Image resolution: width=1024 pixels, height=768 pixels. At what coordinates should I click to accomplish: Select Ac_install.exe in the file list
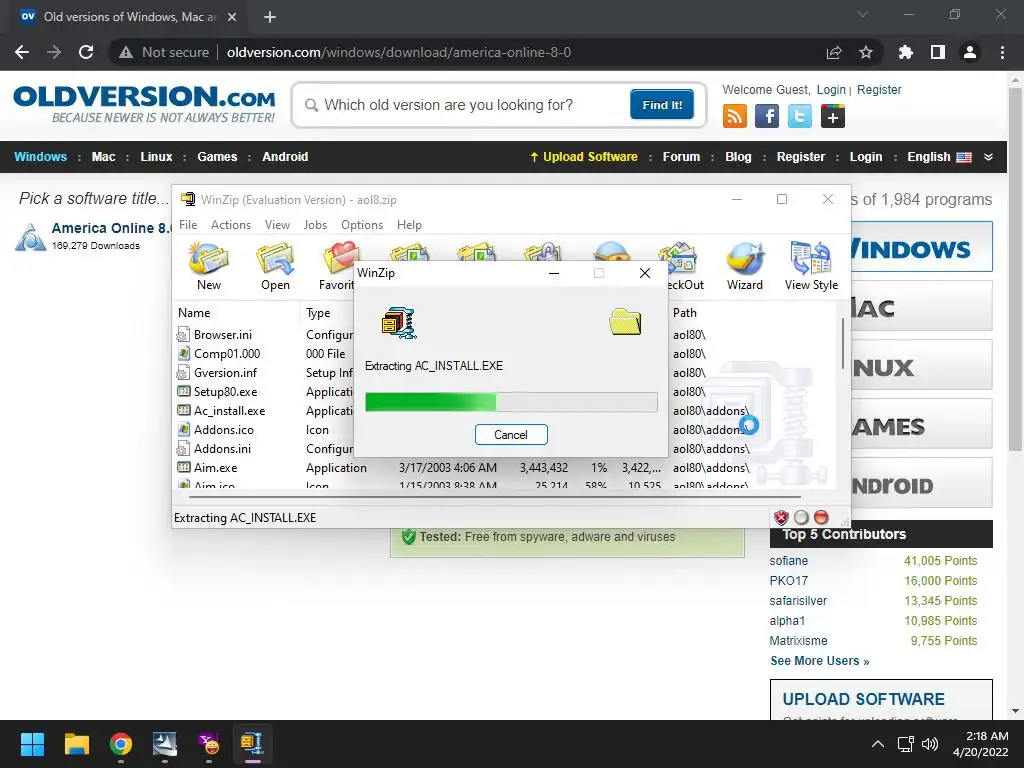click(x=229, y=410)
